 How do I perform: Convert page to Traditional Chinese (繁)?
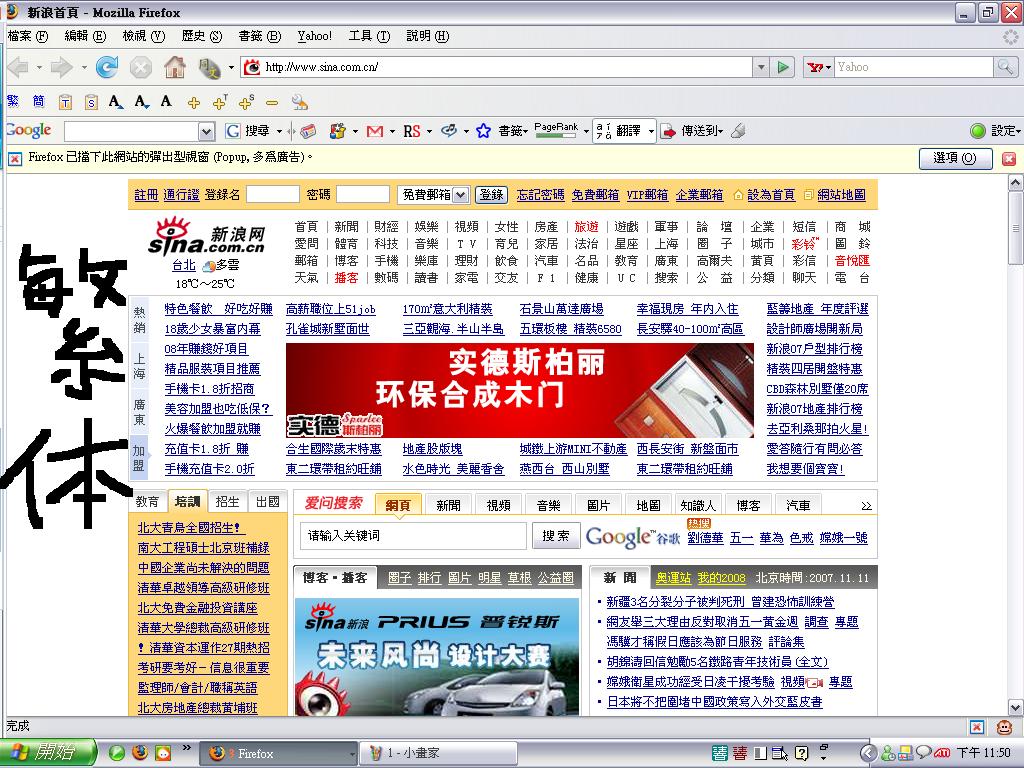(x=13, y=101)
